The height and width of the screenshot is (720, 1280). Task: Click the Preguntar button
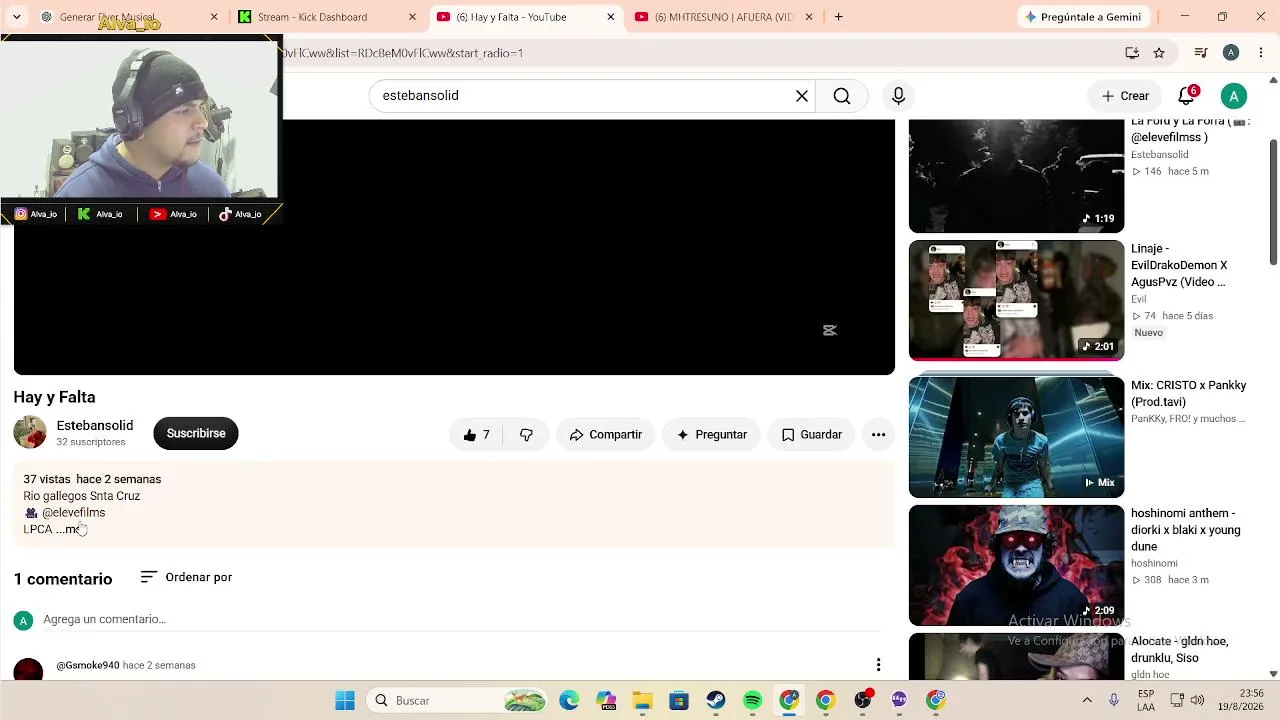click(x=711, y=435)
